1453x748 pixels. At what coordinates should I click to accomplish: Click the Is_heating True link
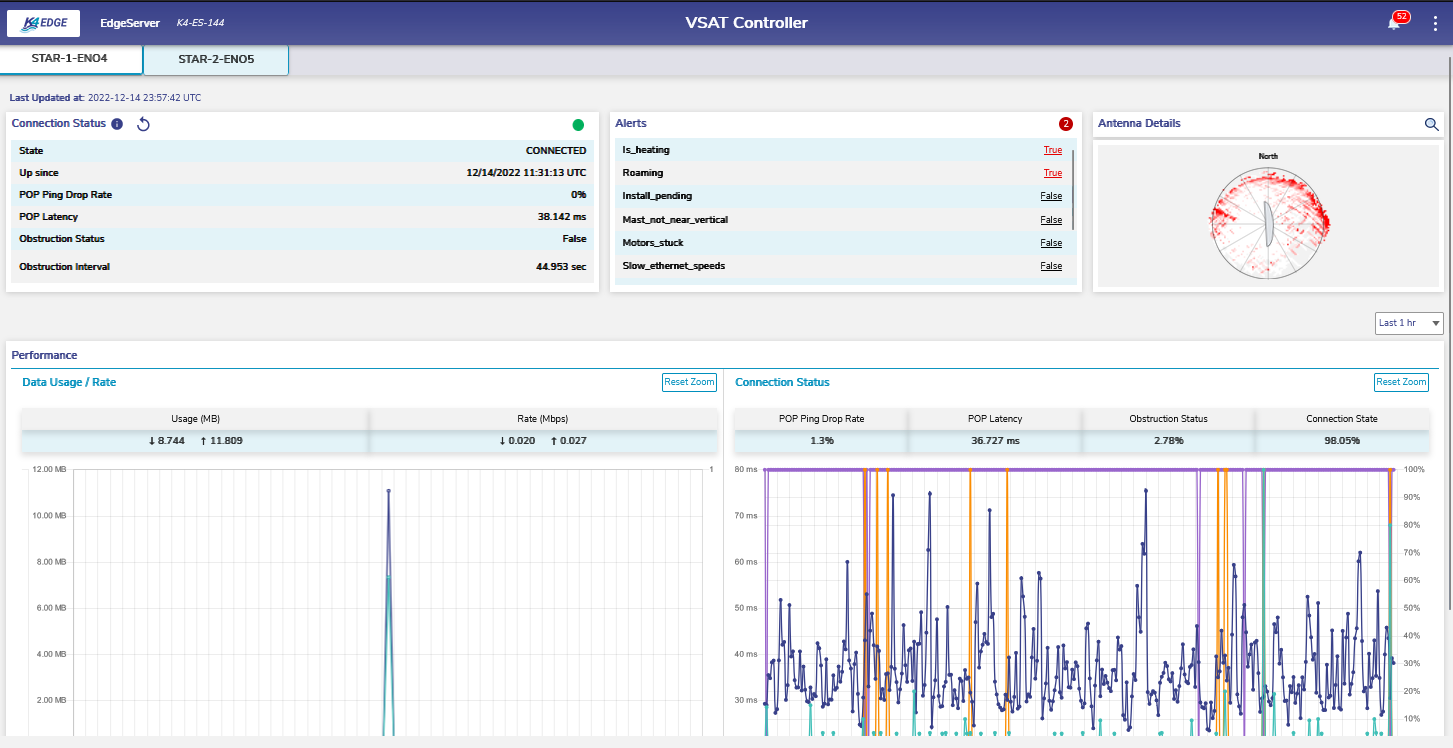click(1052, 150)
